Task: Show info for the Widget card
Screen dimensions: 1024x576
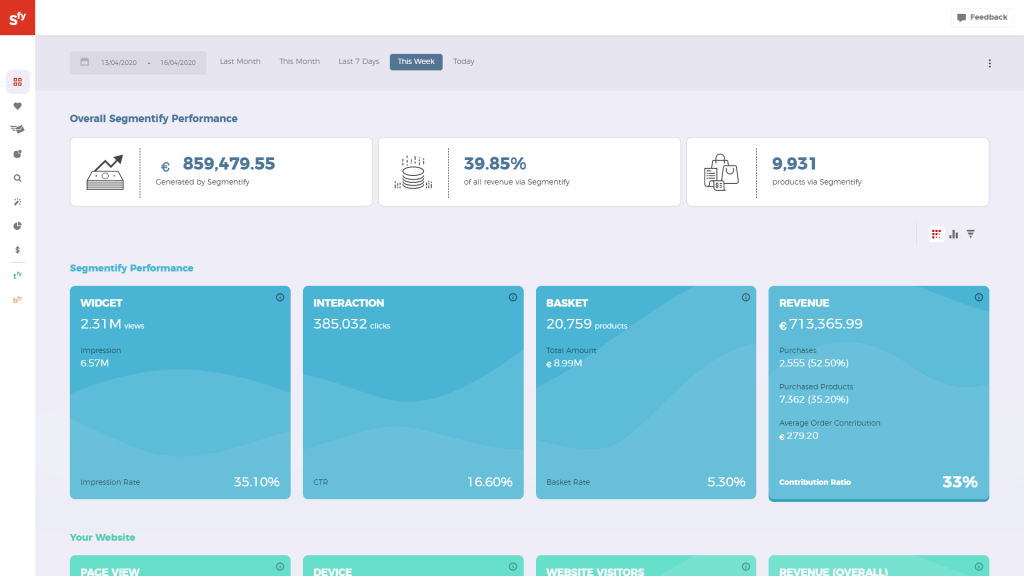Action: [x=280, y=297]
